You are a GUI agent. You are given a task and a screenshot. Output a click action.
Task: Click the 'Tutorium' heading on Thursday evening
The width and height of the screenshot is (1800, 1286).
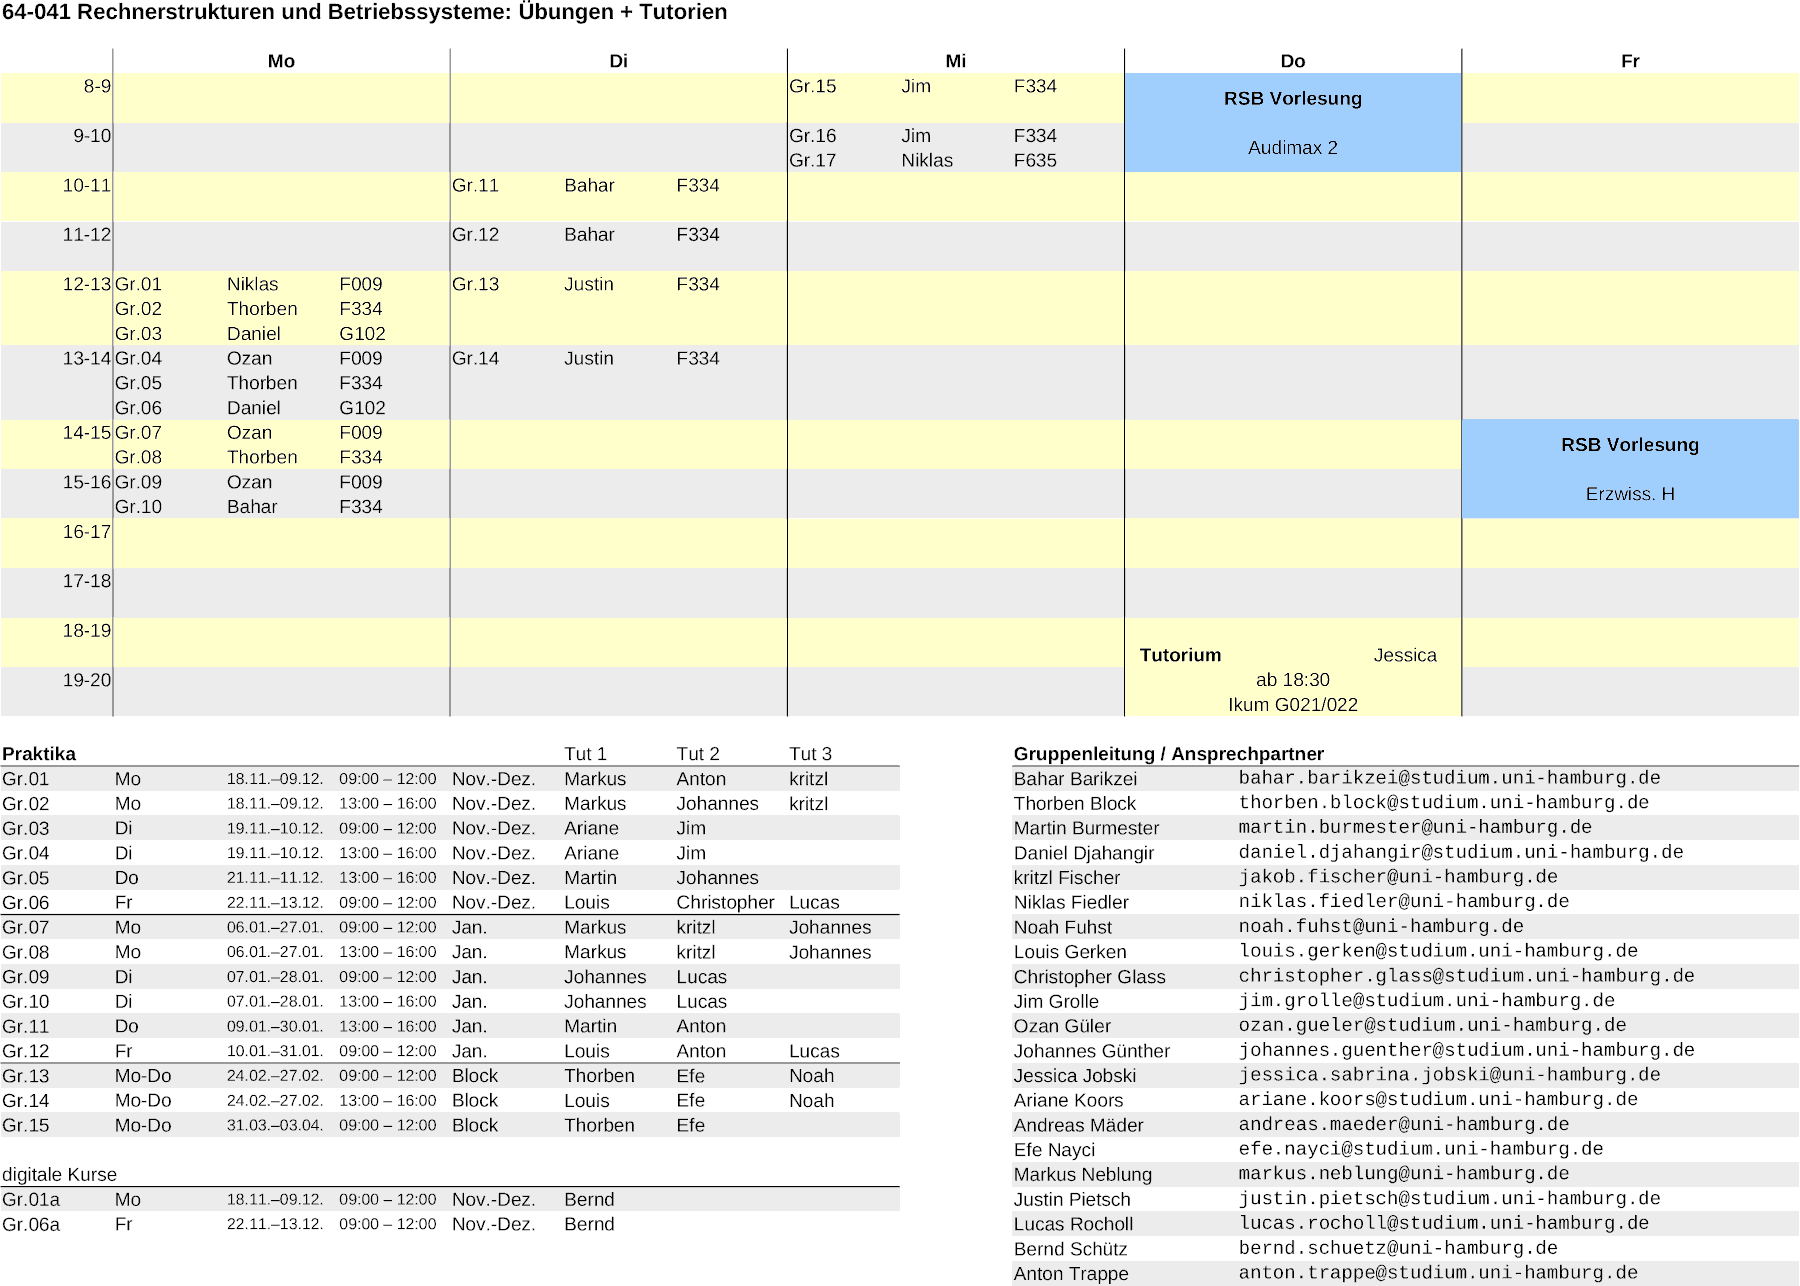pos(1180,655)
